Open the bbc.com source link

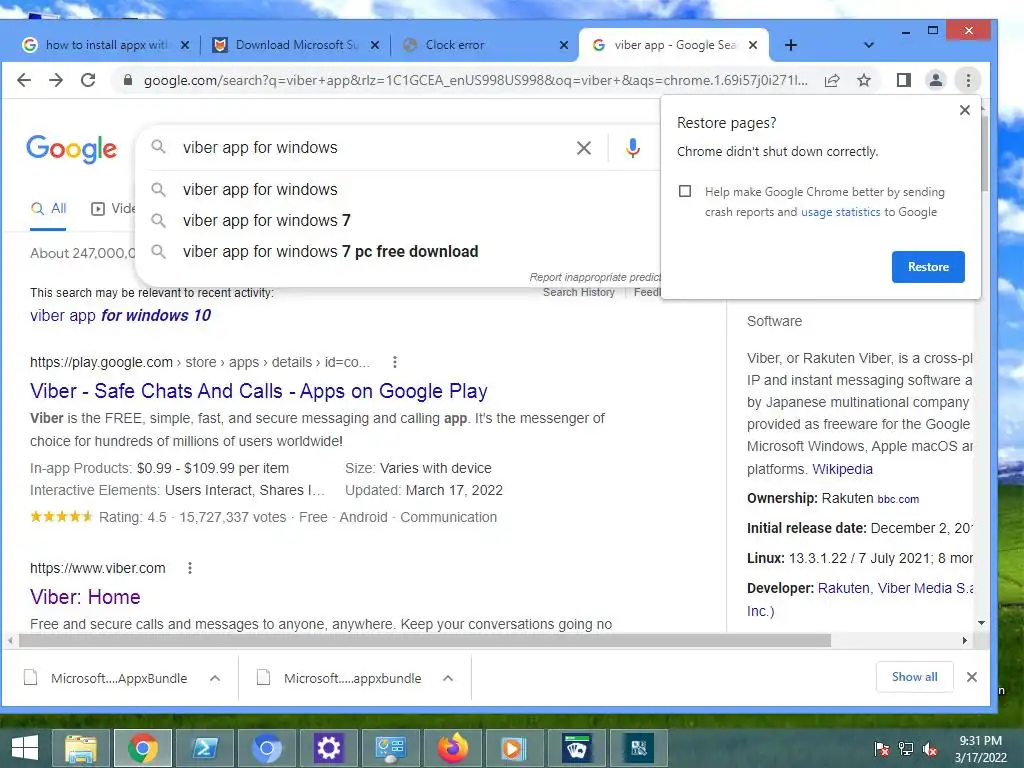[898, 499]
